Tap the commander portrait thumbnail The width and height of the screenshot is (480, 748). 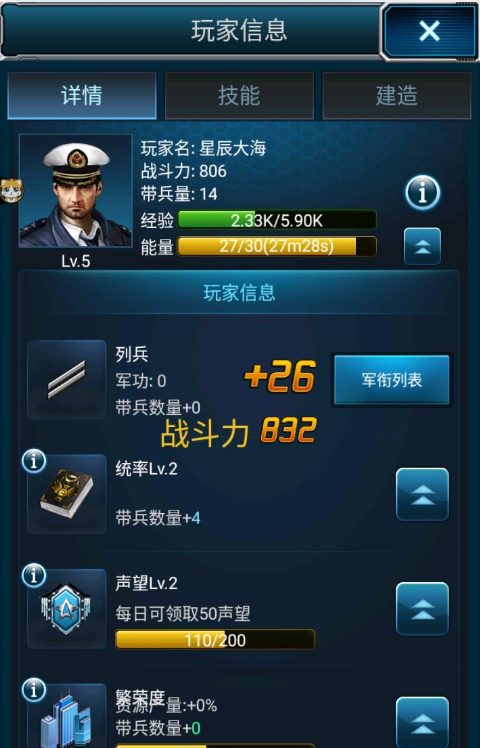pyautogui.click(x=75, y=191)
